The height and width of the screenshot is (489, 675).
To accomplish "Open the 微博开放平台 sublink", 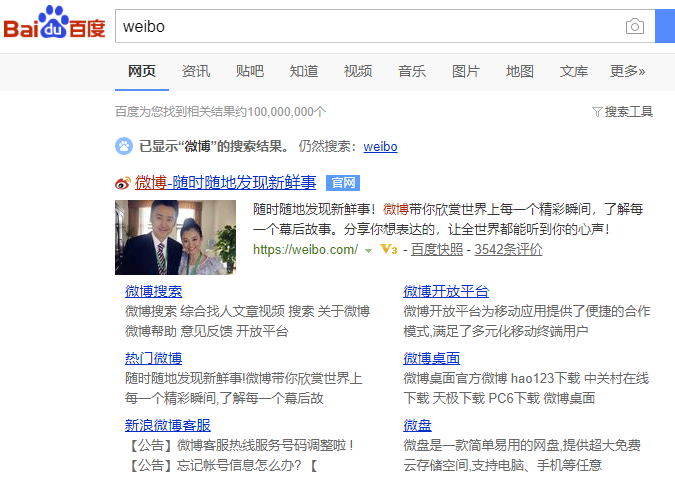I will [x=446, y=291].
